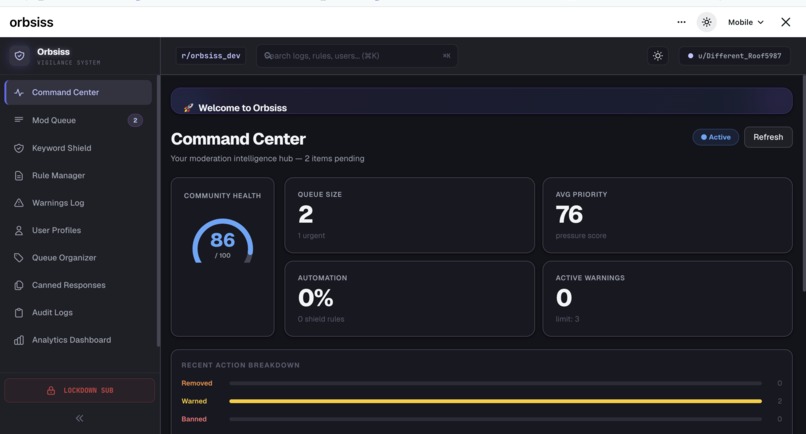Click the Orbsiss shield logo icon
The width and height of the screenshot is (806, 434).
(20, 56)
